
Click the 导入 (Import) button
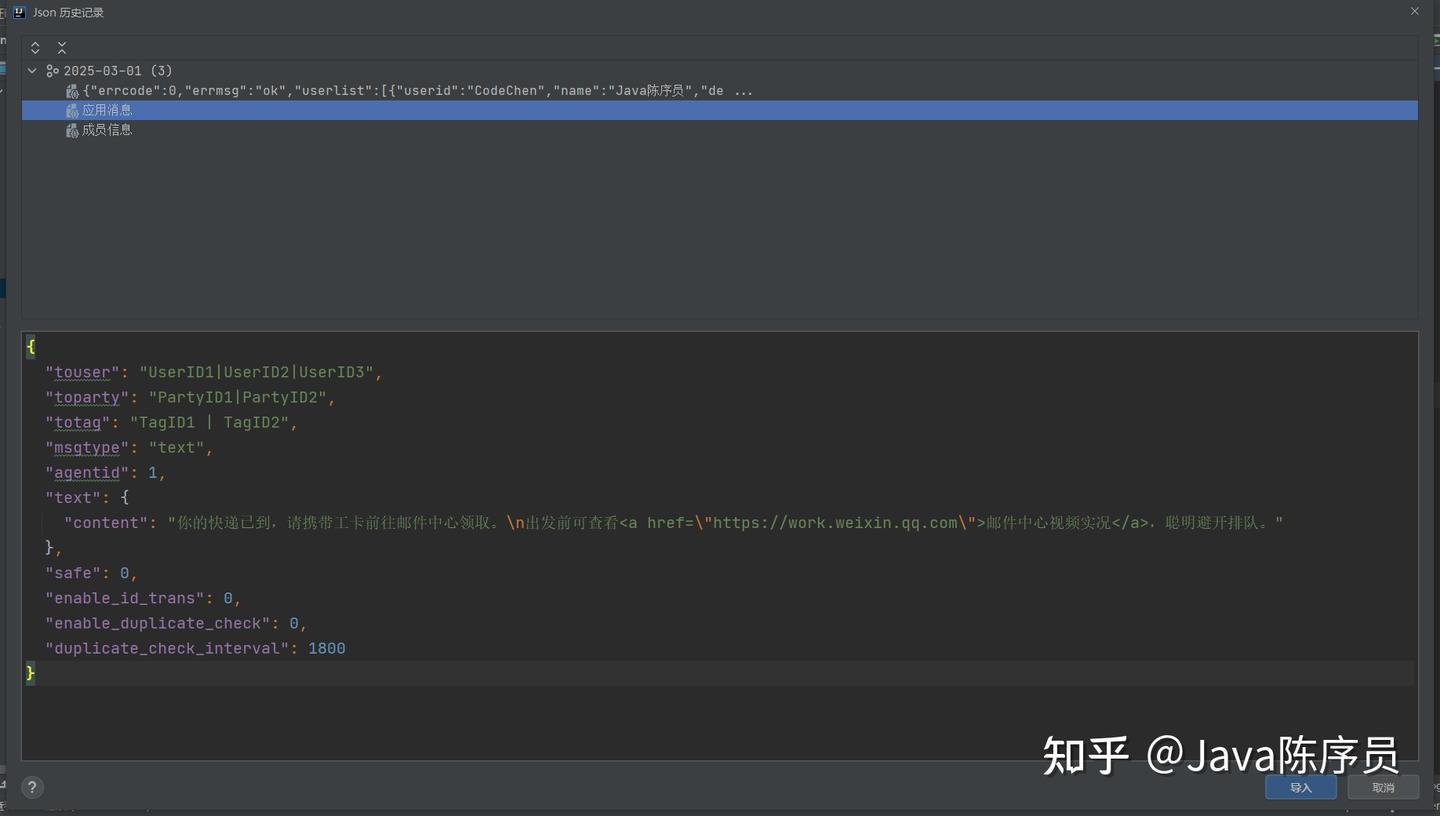[x=1300, y=787]
